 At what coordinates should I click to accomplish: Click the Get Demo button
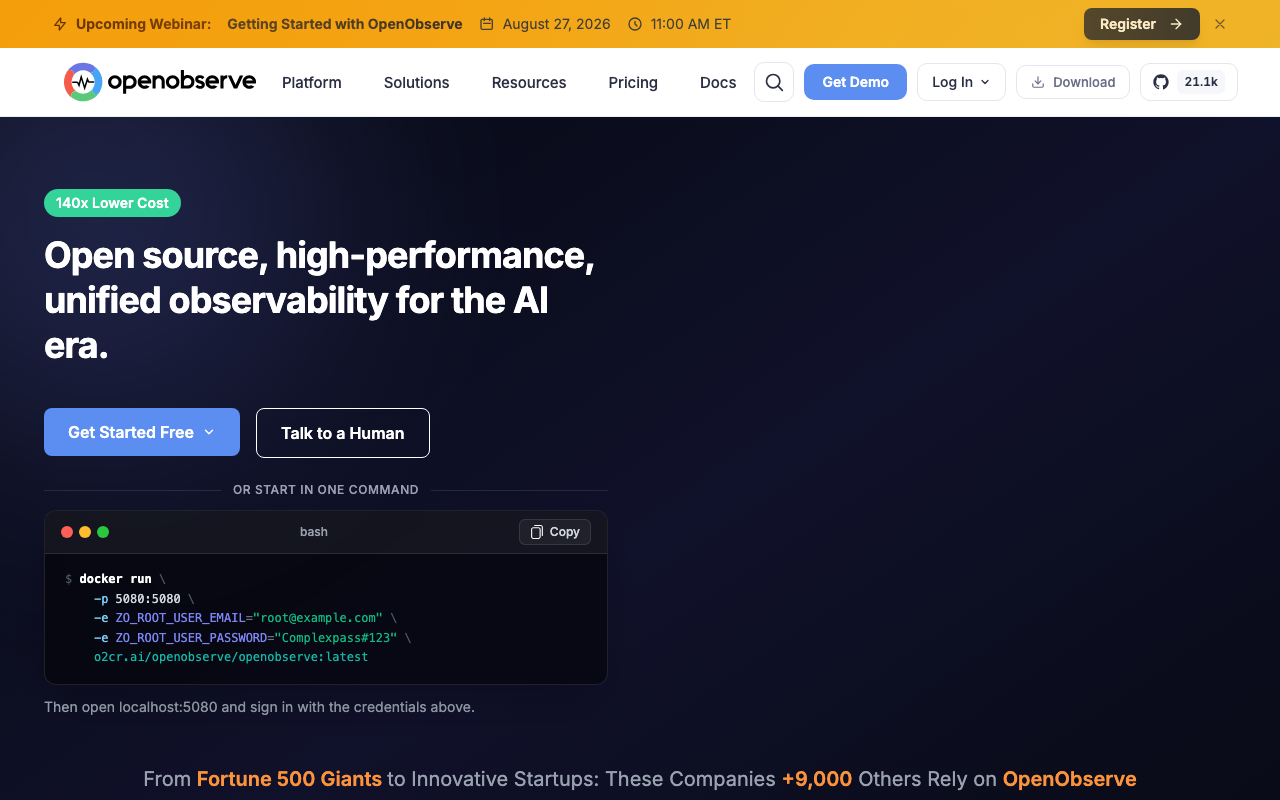coord(855,82)
